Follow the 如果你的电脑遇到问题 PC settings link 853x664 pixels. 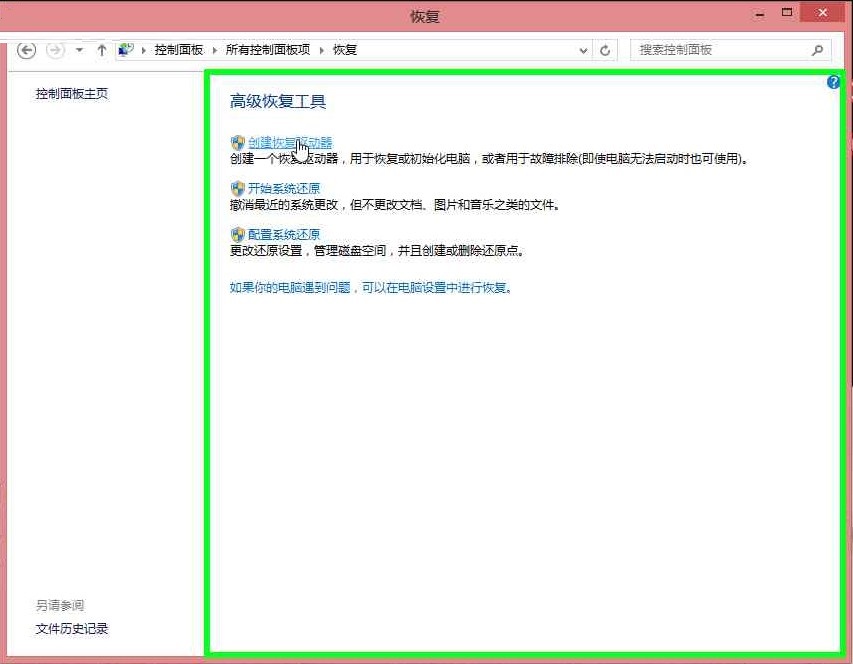(x=370, y=287)
